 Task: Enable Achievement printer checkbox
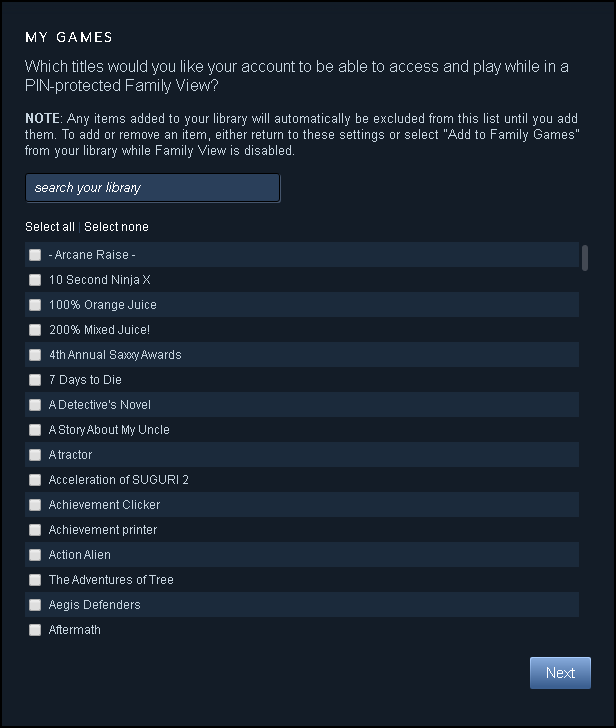click(x=35, y=530)
